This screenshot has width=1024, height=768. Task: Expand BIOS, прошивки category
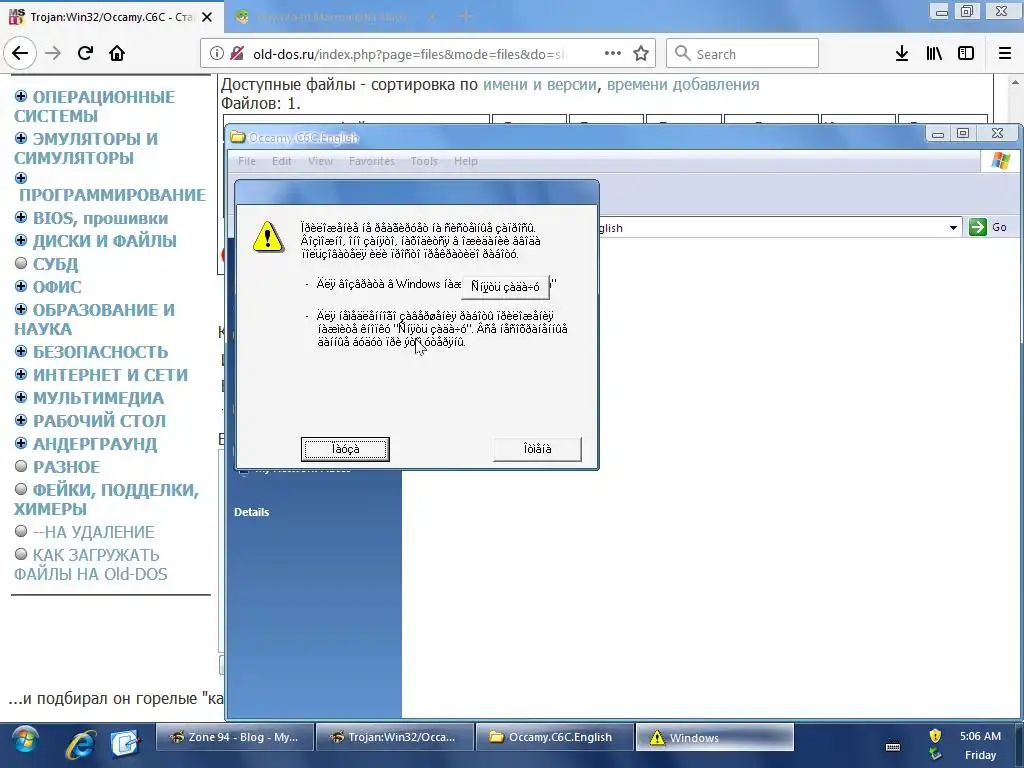click(x=21, y=217)
